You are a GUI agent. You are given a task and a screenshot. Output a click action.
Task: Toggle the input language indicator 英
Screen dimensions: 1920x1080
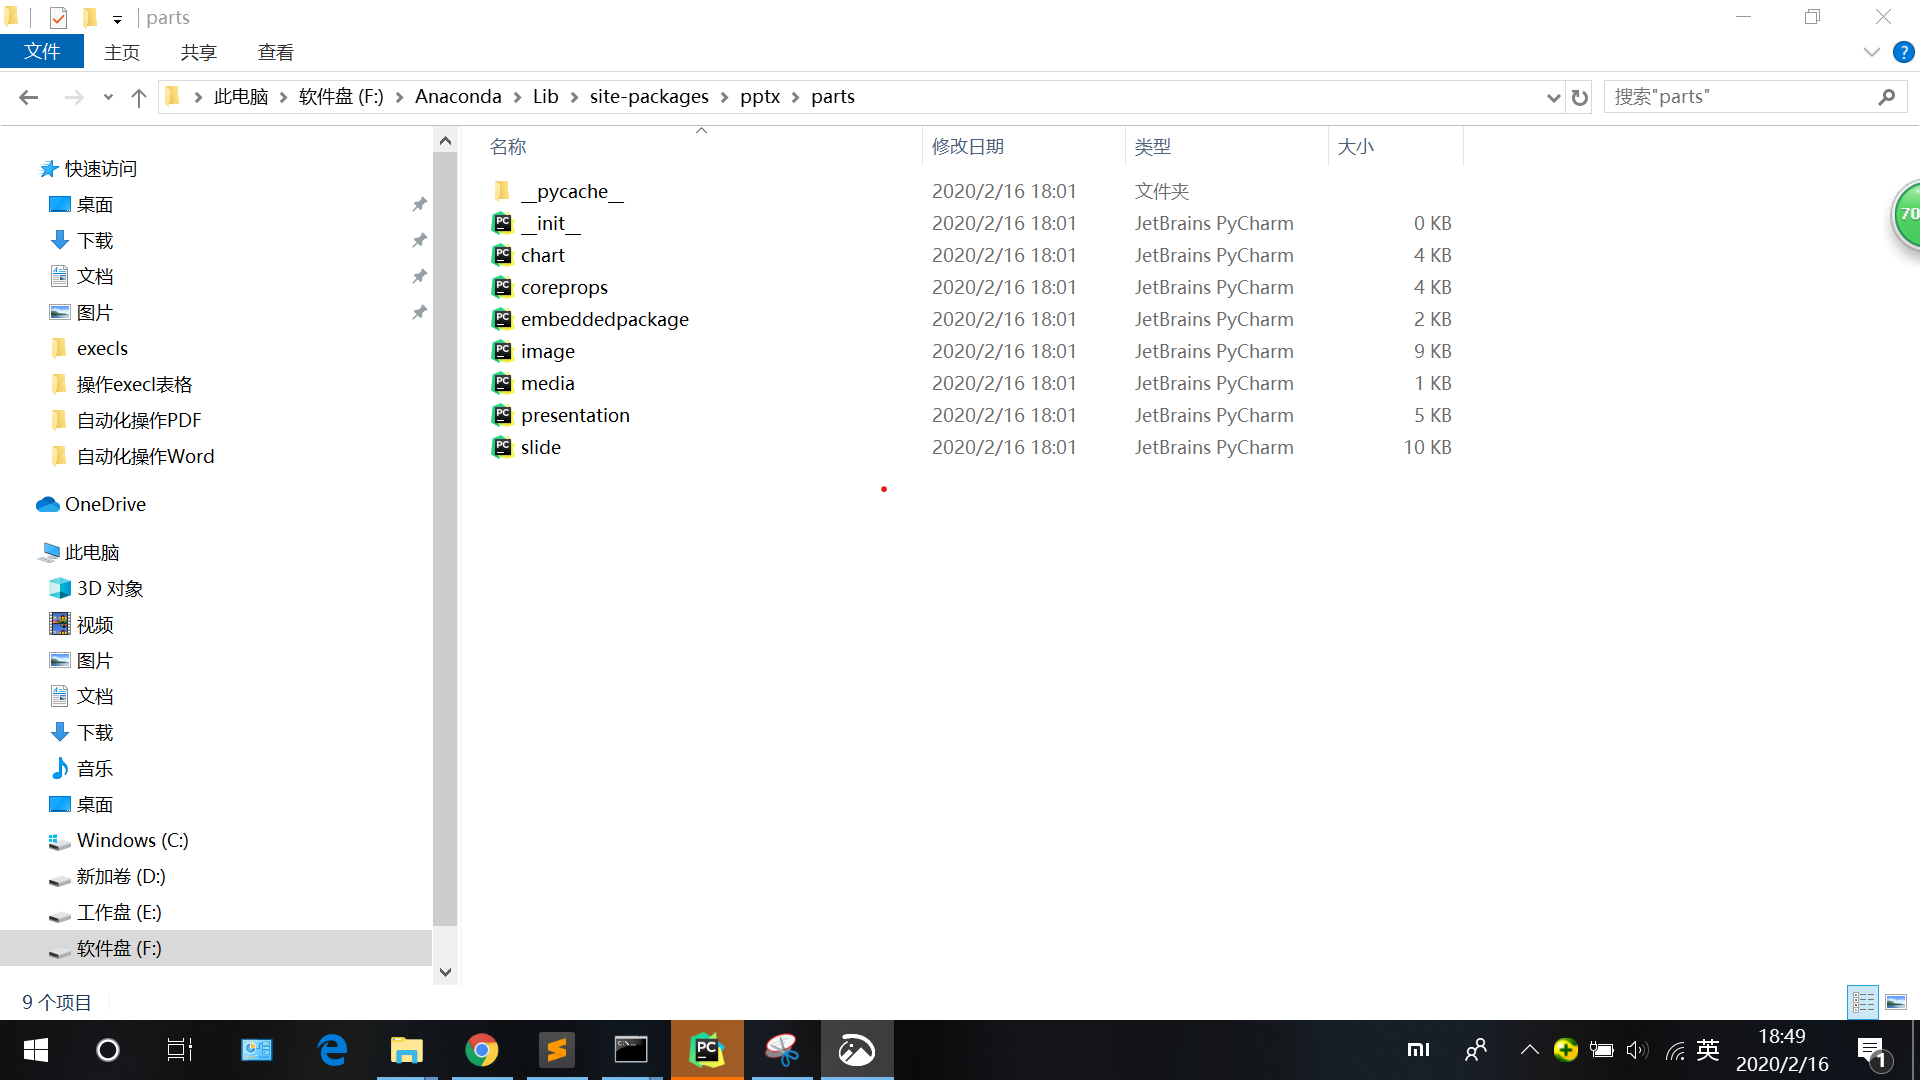pyautogui.click(x=1708, y=1050)
